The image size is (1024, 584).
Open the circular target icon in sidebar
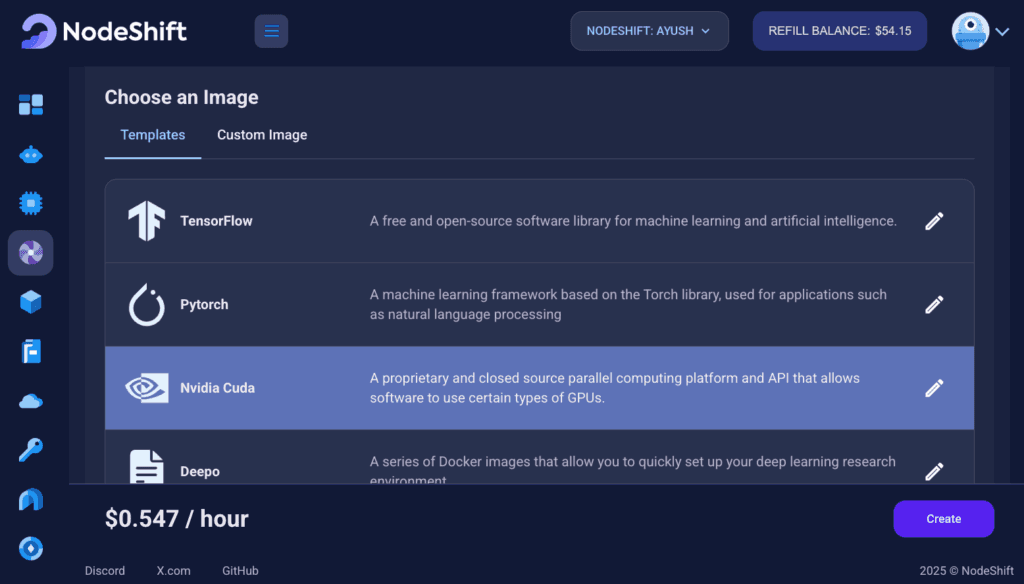(31, 549)
